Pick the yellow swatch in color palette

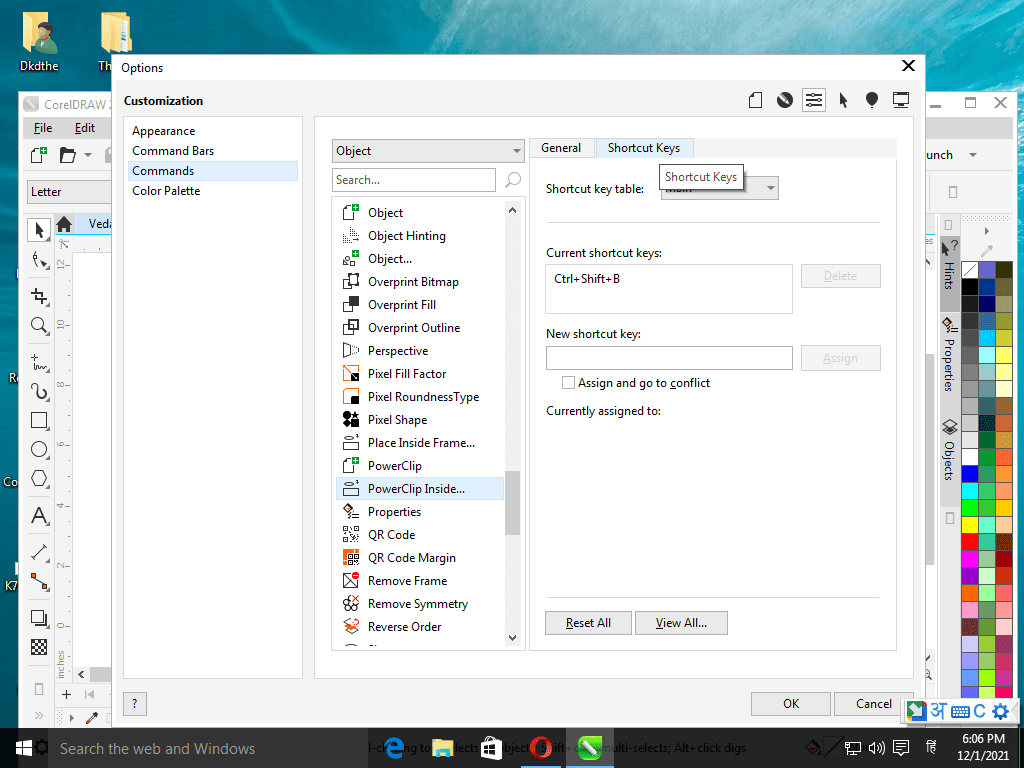pos(970,524)
